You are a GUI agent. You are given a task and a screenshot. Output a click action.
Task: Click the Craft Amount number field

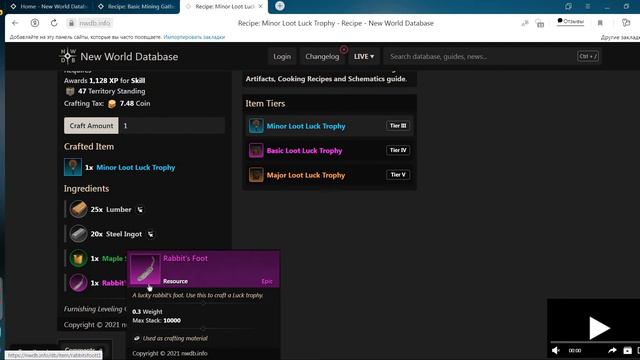(172, 126)
